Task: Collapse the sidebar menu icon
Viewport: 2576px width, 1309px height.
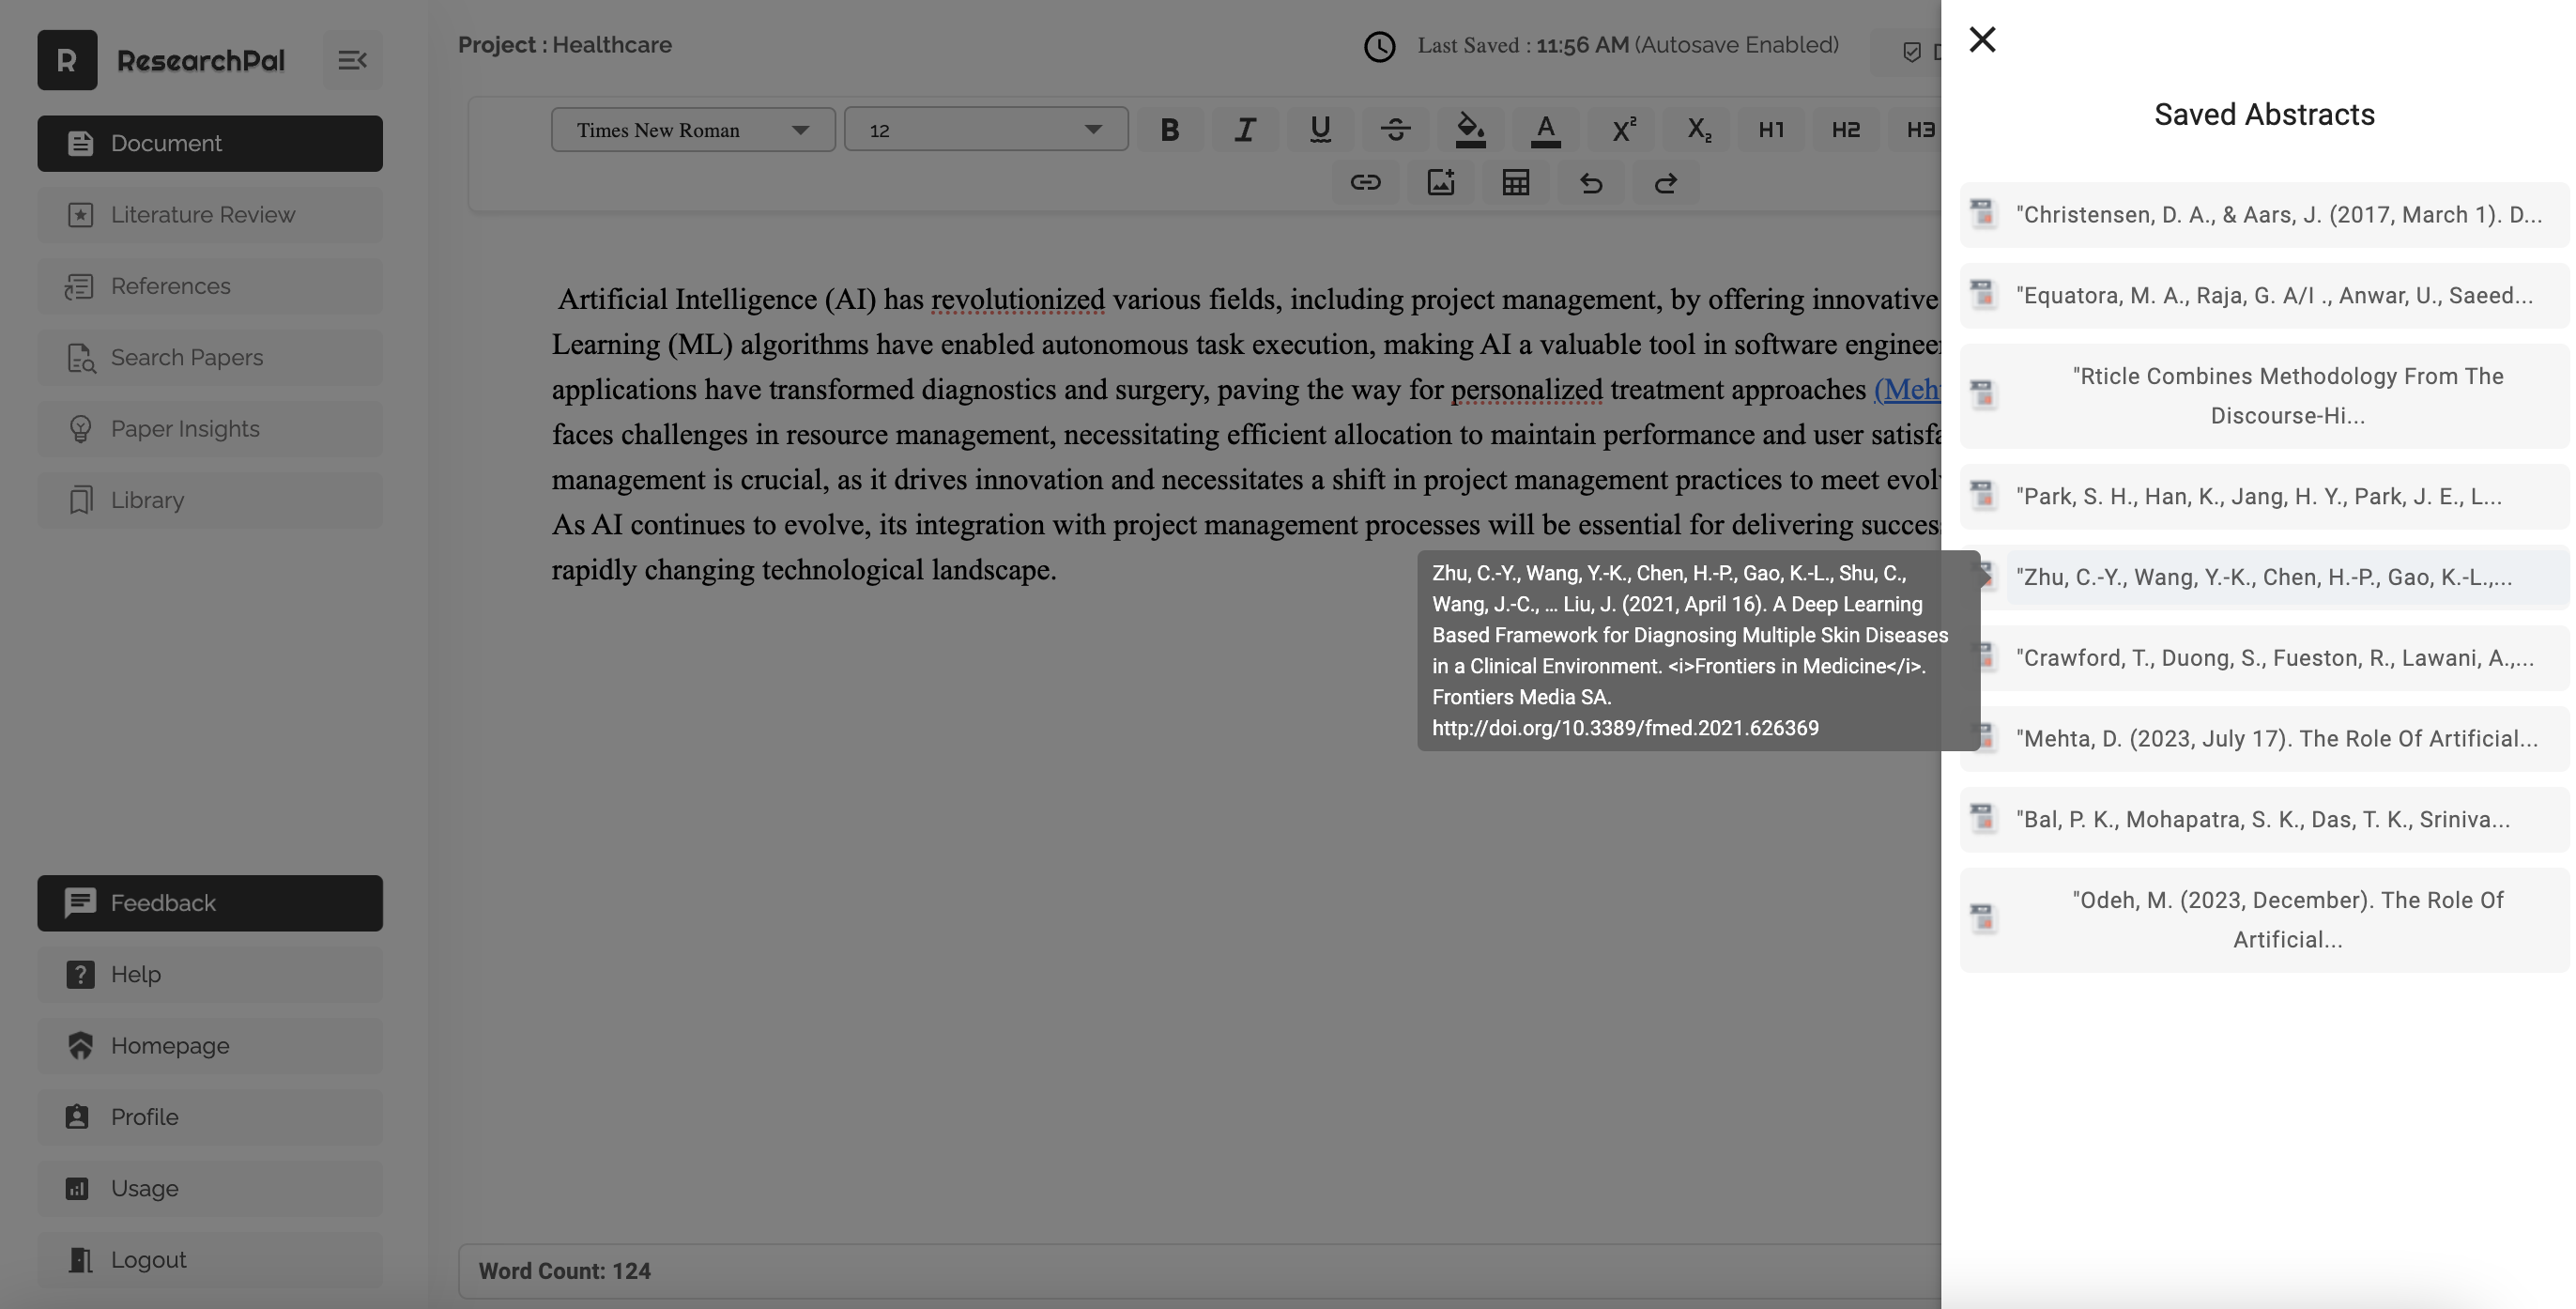Action: tap(352, 60)
